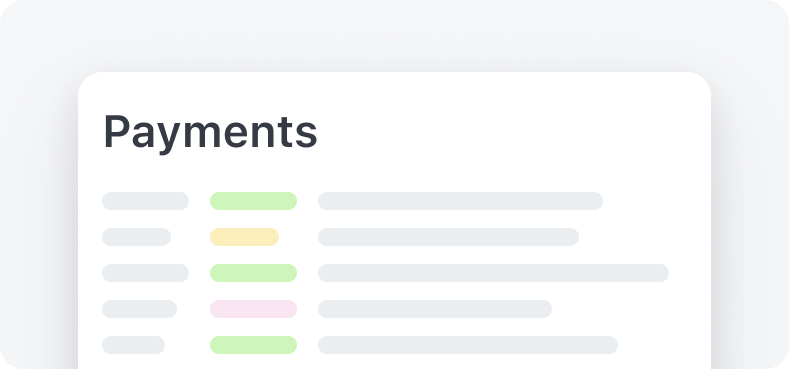Viewport: 789px width, 369px height.
Task: Click the long gray bar beside the yellow pill
Action: 448,237
